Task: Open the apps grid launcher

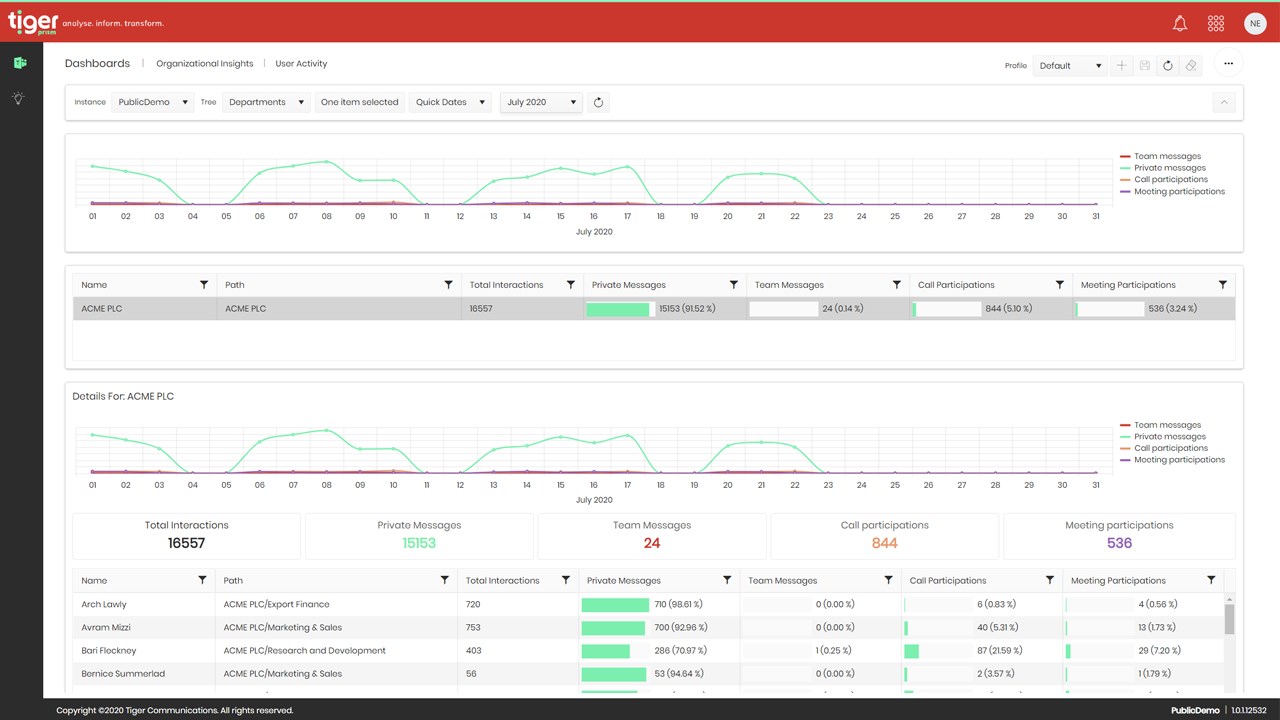Action: 1216,23
